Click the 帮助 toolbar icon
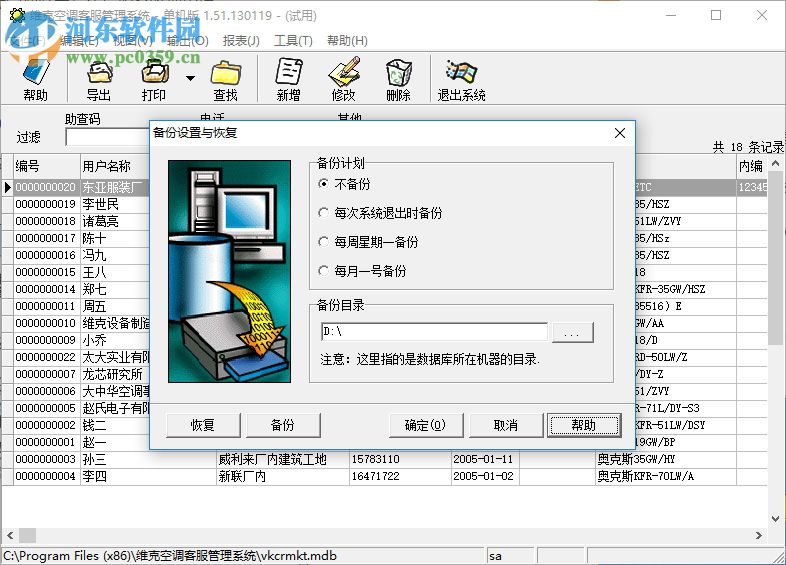This screenshot has width=786, height=565. tap(35, 78)
